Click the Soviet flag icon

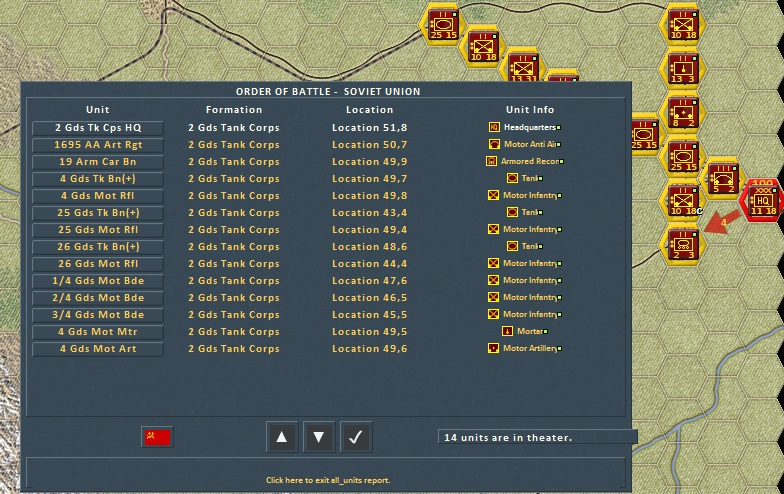coord(158,437)
